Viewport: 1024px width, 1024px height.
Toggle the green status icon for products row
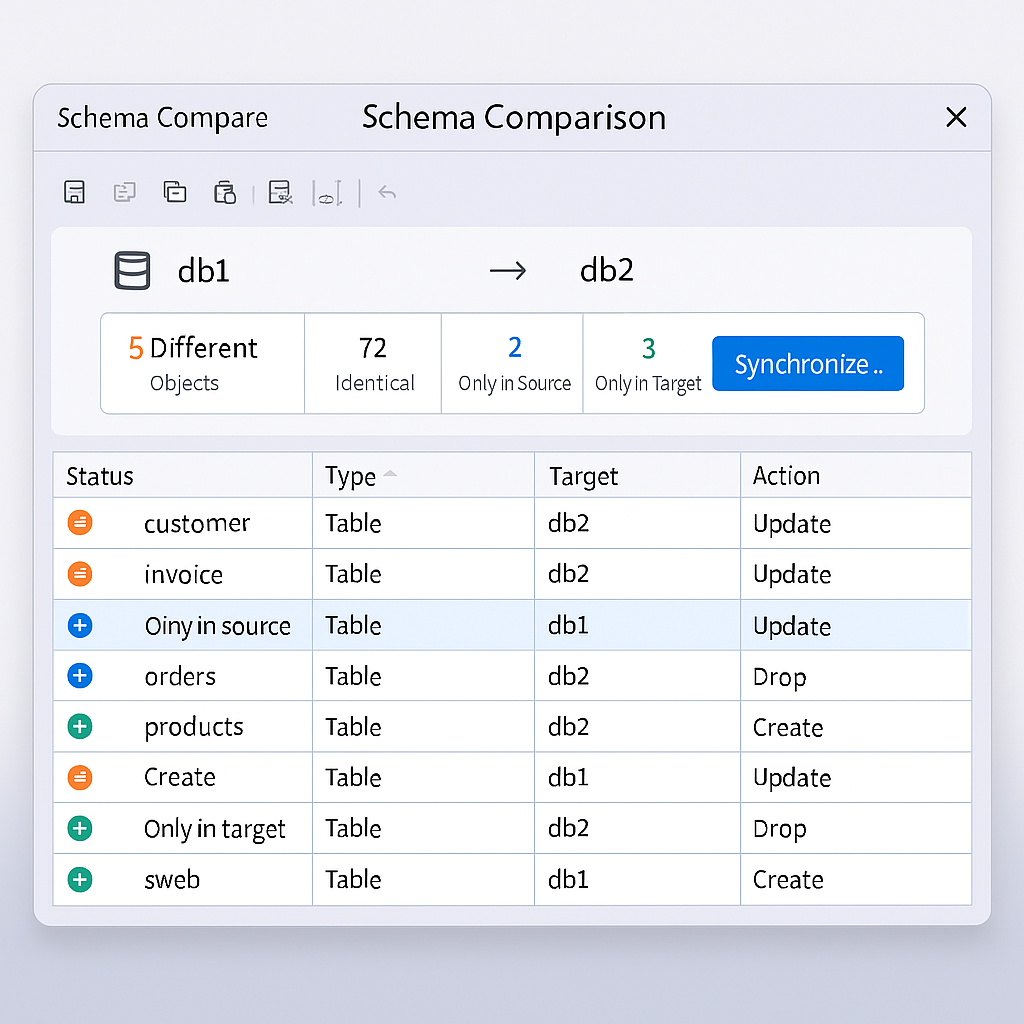[x=79, y=726]
